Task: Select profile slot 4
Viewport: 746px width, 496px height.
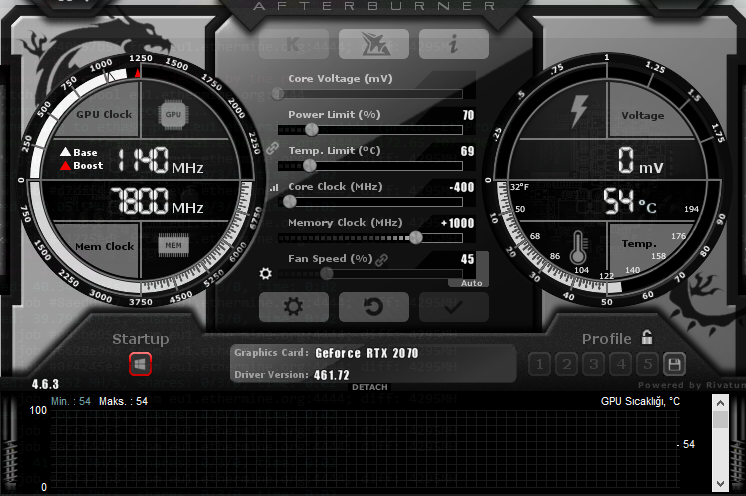Action: point(621,365)
